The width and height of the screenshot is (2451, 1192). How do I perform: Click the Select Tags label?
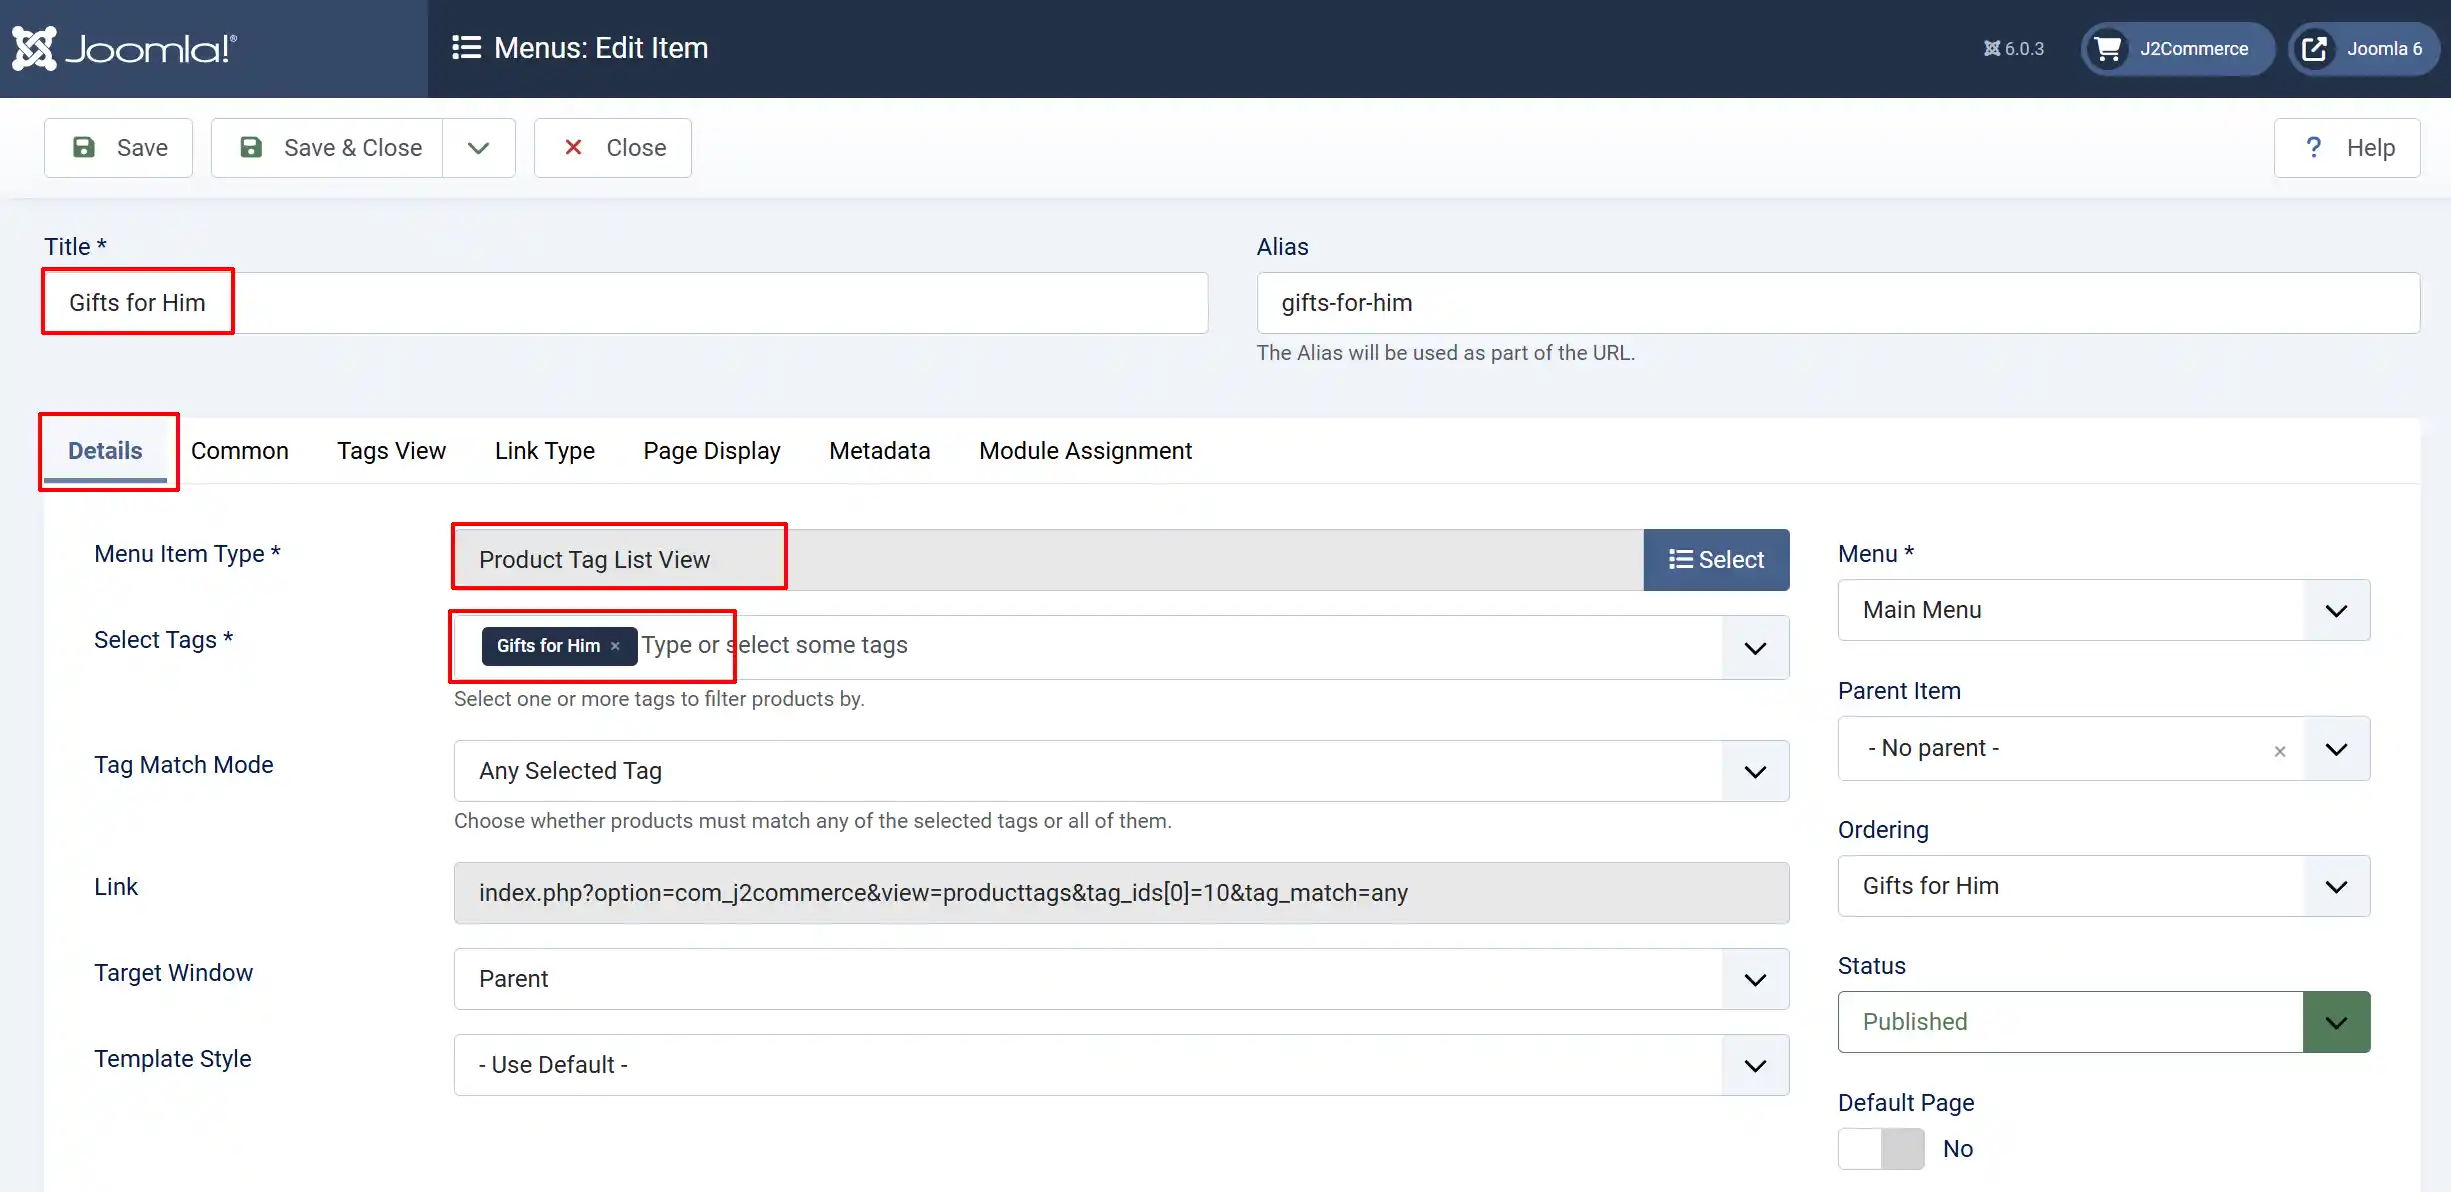tap(163, 640)
